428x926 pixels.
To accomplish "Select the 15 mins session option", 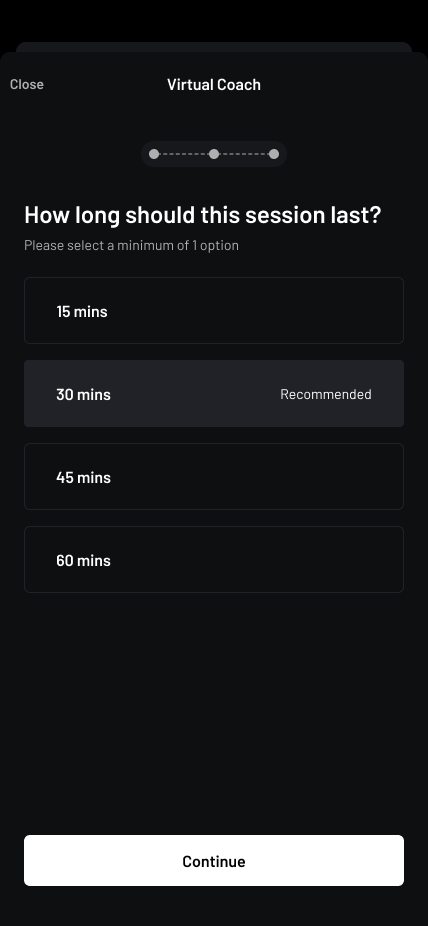I will (x=214, y=311).
